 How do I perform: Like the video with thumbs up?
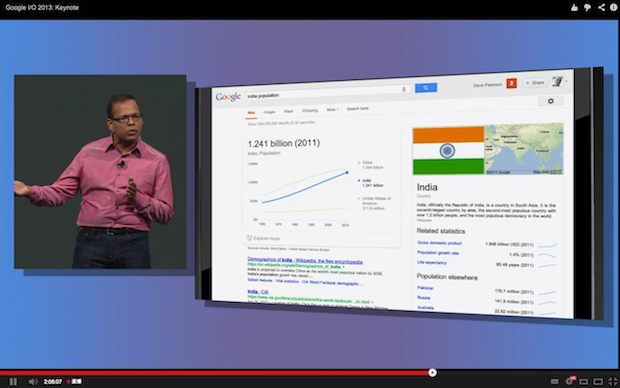tap(574, 7)
